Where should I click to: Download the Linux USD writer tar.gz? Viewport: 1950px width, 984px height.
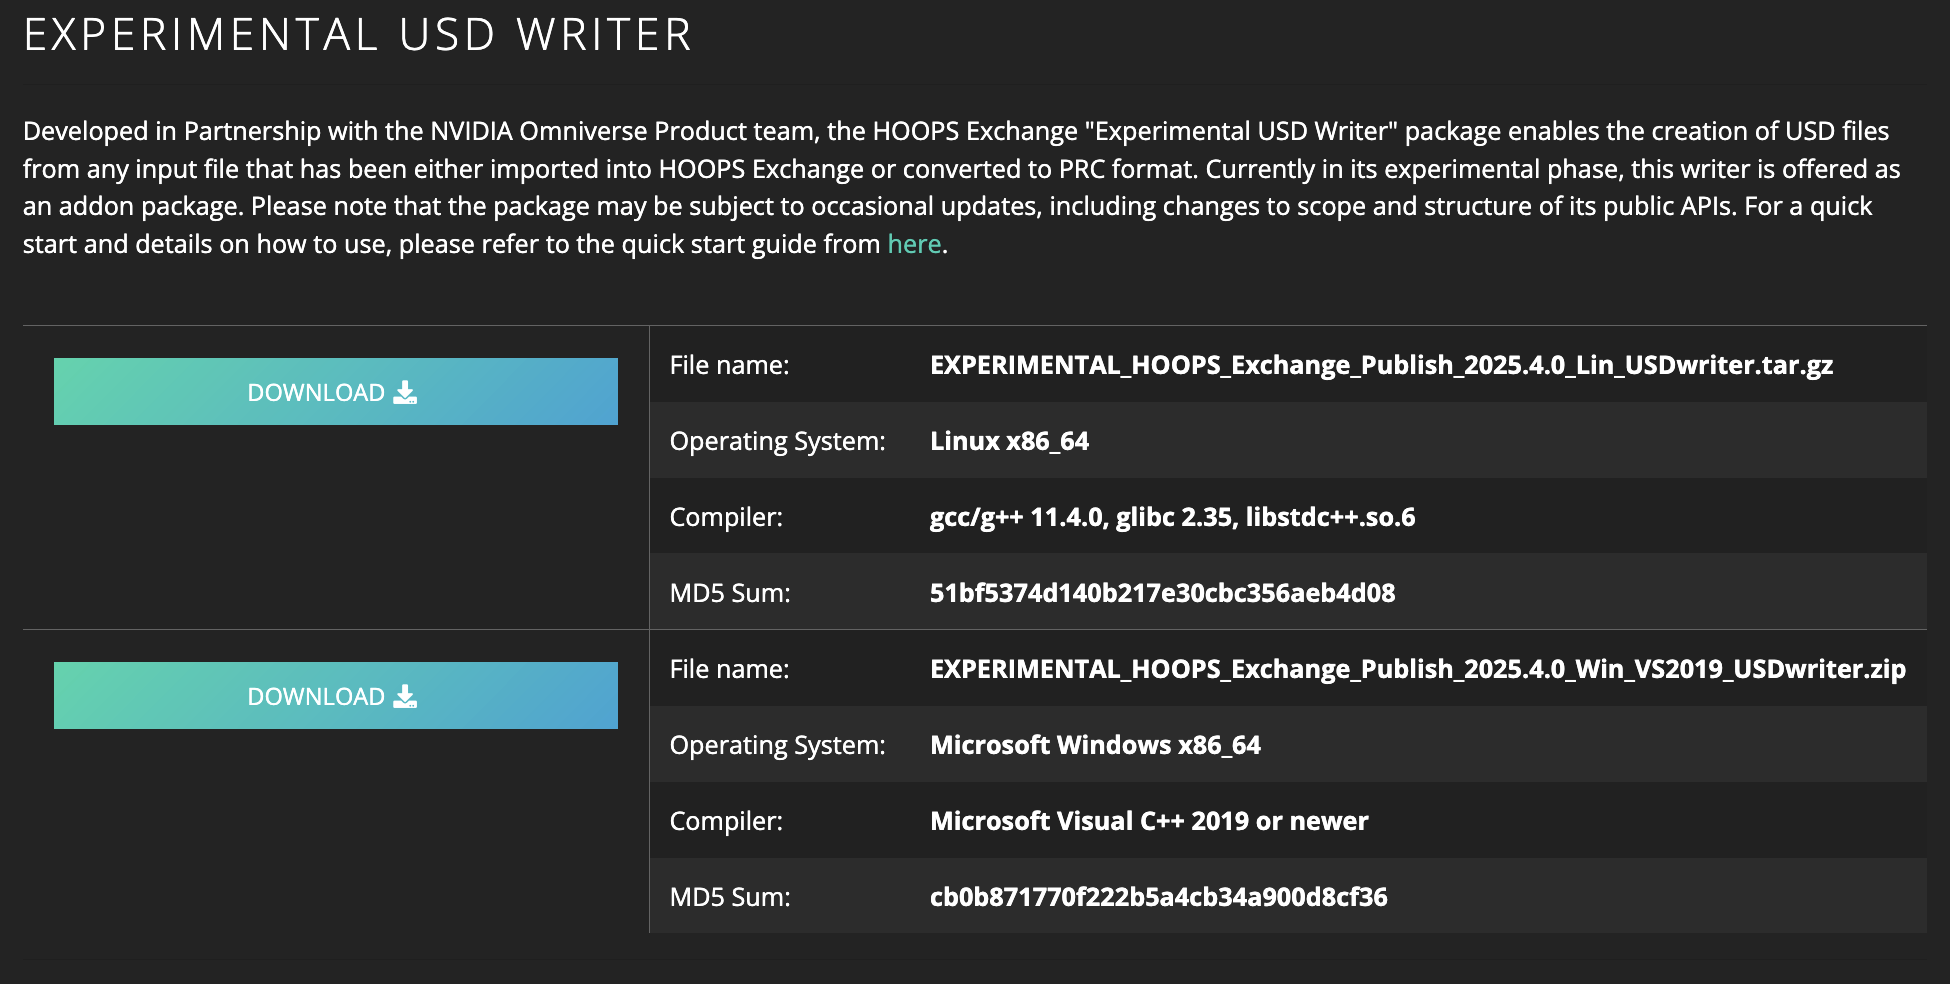click(335, 392)
